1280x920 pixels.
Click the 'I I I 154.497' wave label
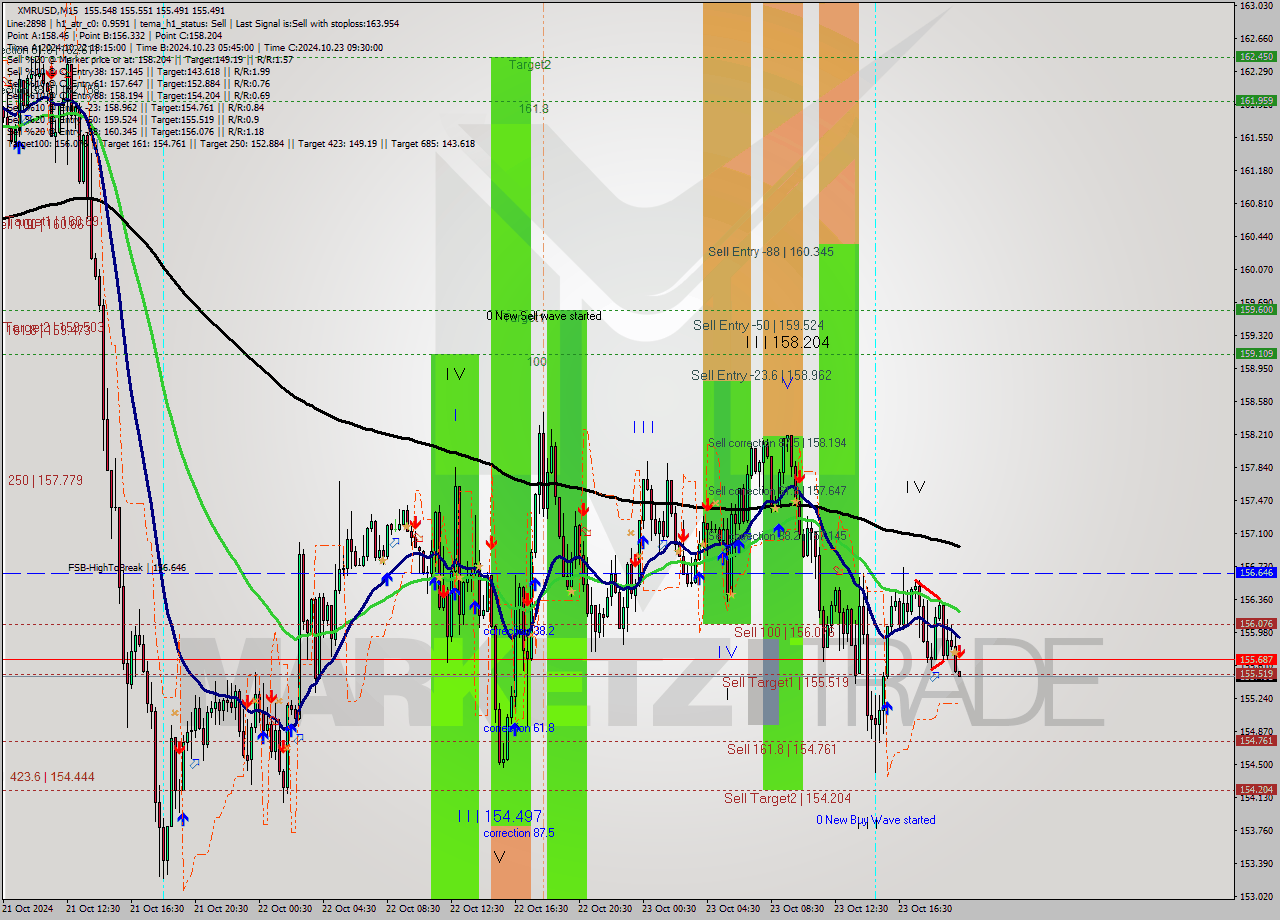(x=500, y=817)
